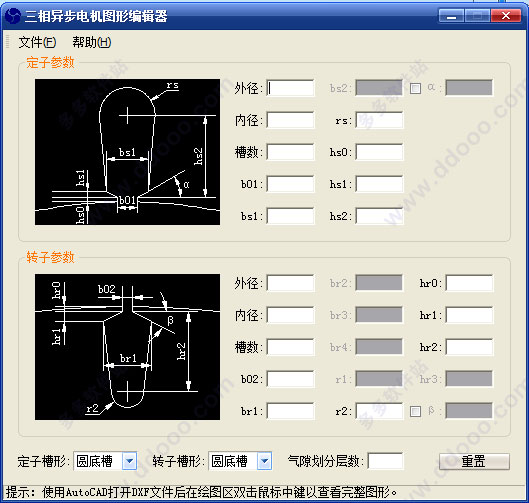
Task: Open the 定子槽形 combo box showing 圆底槽
Action: (105, 461)
